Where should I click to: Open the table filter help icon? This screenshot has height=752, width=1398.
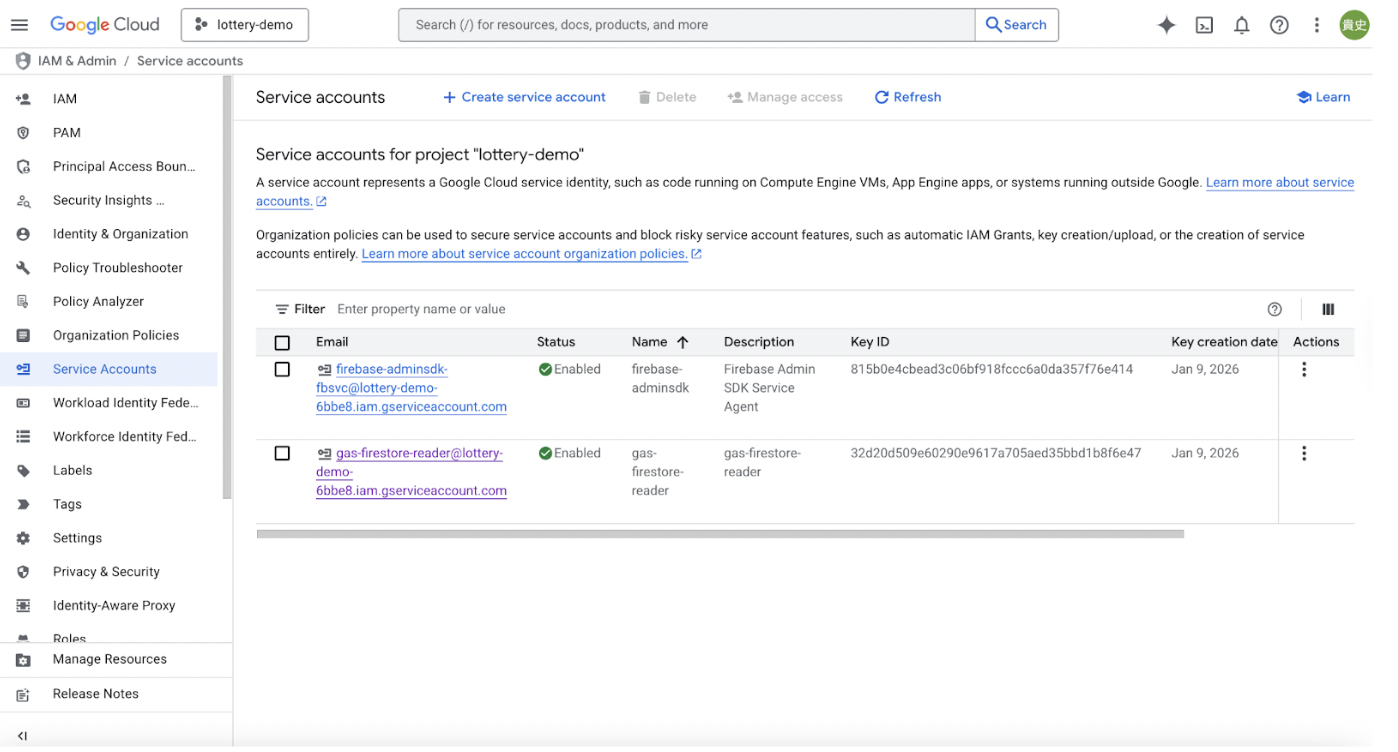click(1274, 310)
